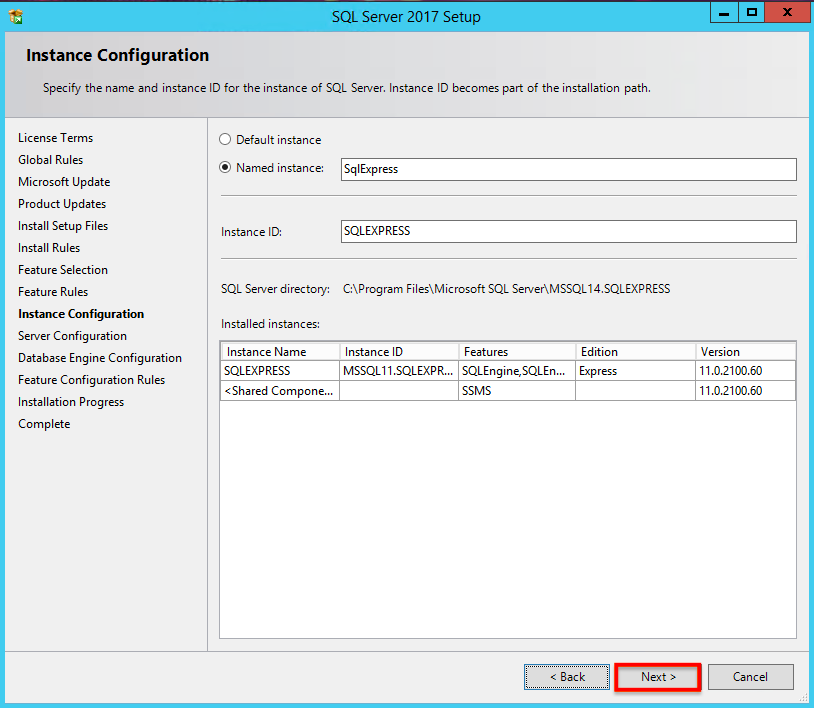The width and height of the screenshot is (814, 708).
Task: Sort by Instance Name column header
Action: [x=280, y=351]
